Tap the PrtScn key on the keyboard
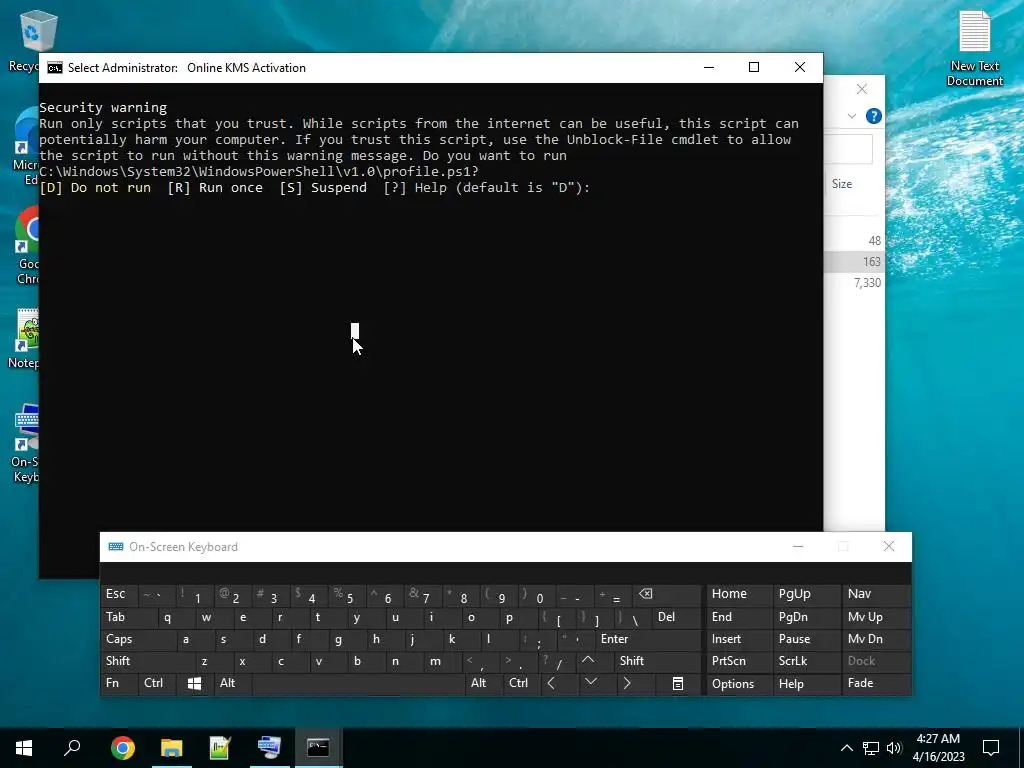The width and height of the screenshot is (1024, 768). 741,662
